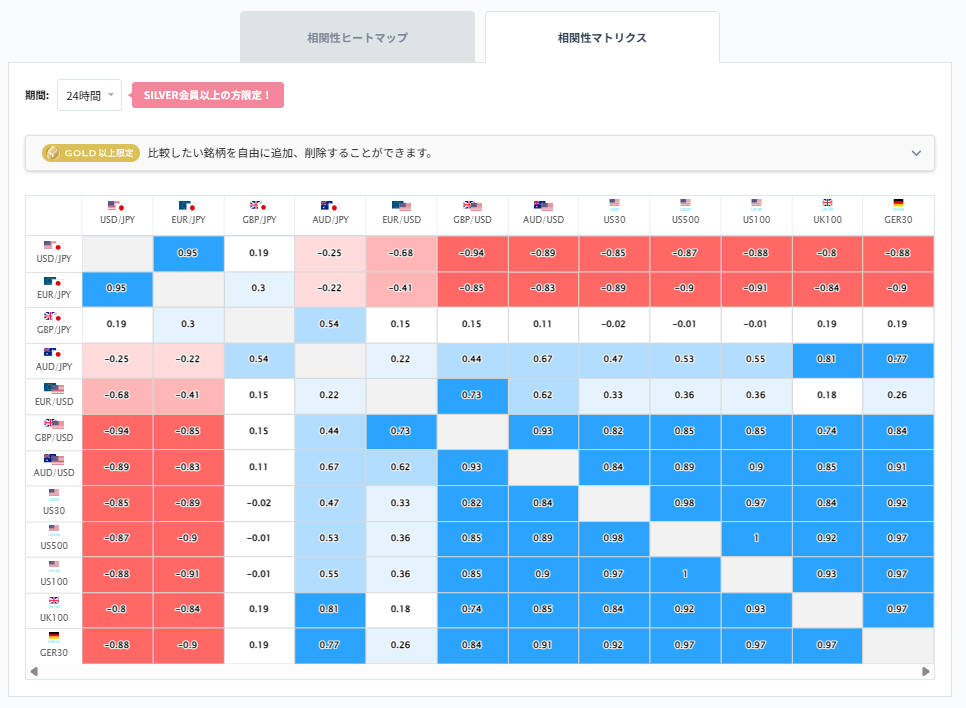The height and width of the screenshot is (708, 966).
Task: Switch to the 相関性ヒートマップ tab
Action: click(x=357, y=36)
